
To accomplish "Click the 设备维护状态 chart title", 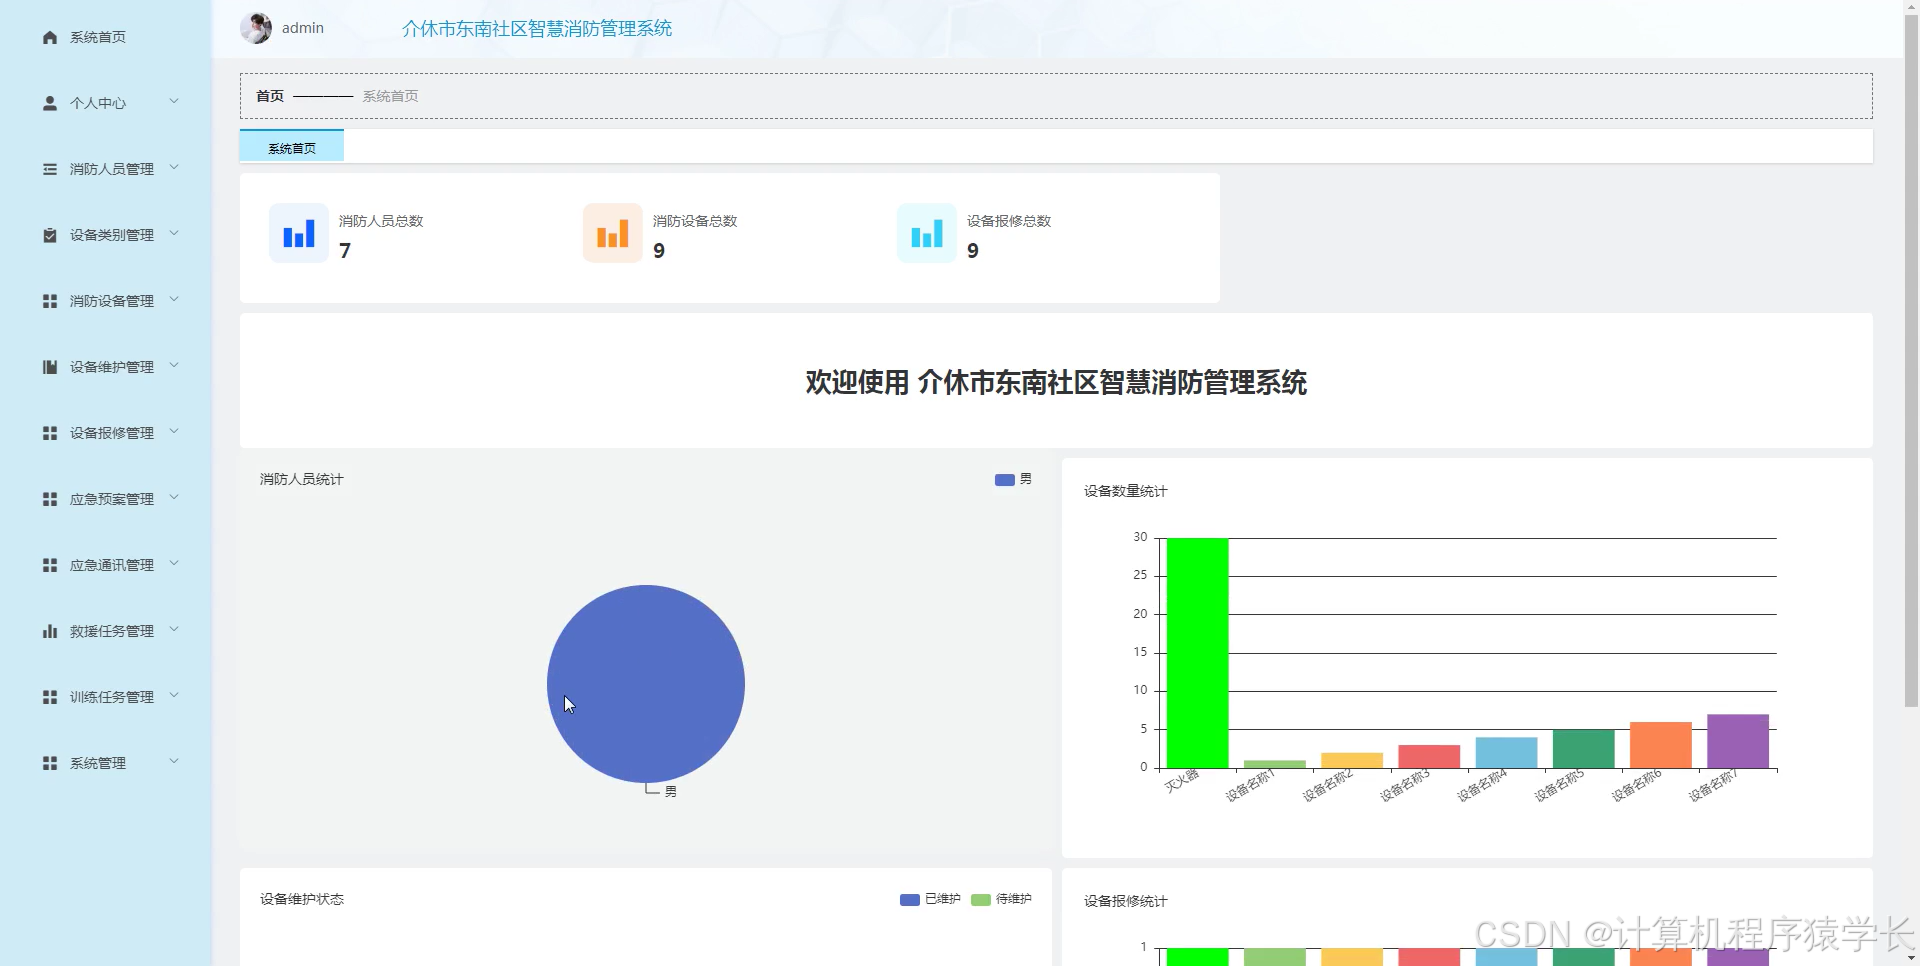I will point(301,899).
